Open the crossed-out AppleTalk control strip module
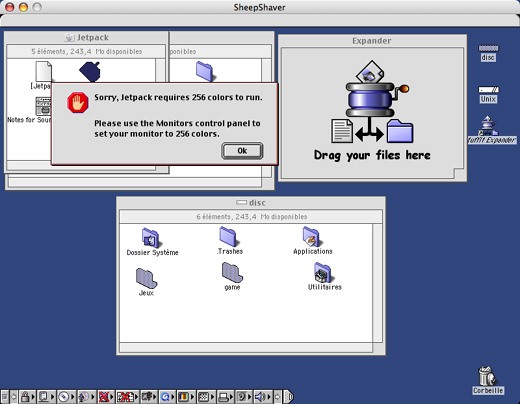 (x=106, y=397)
